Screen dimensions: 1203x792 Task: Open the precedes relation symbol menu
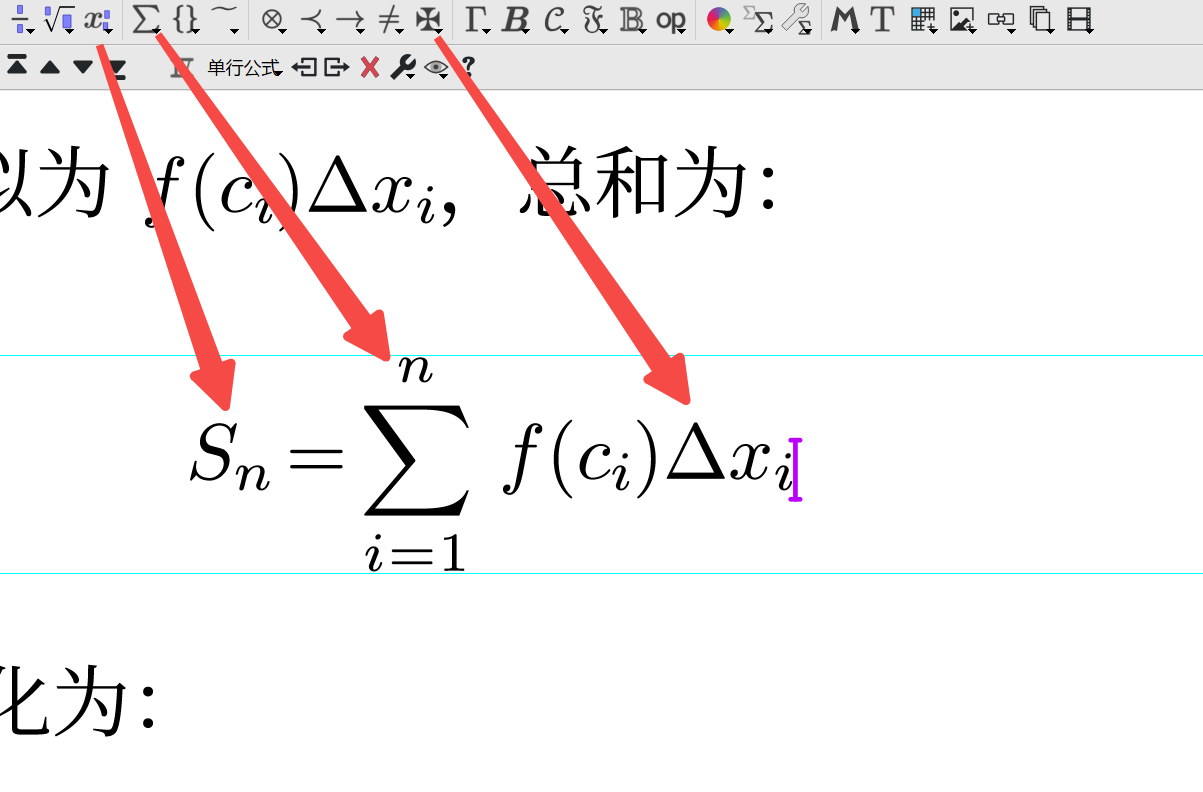click(x=311, y=19)
